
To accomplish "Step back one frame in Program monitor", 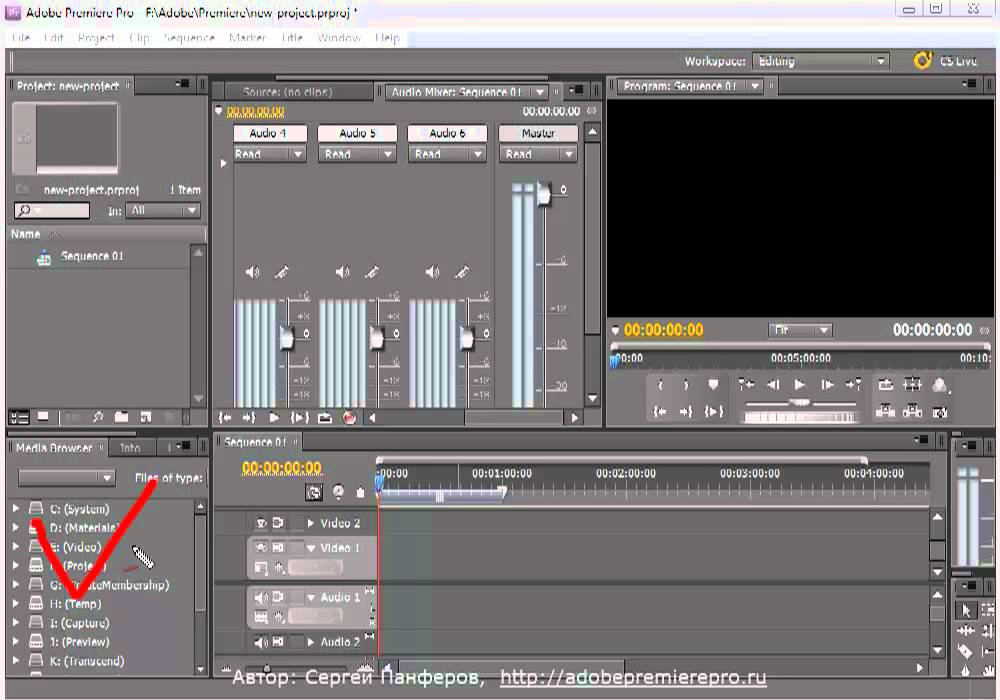I will coord(773,384).
